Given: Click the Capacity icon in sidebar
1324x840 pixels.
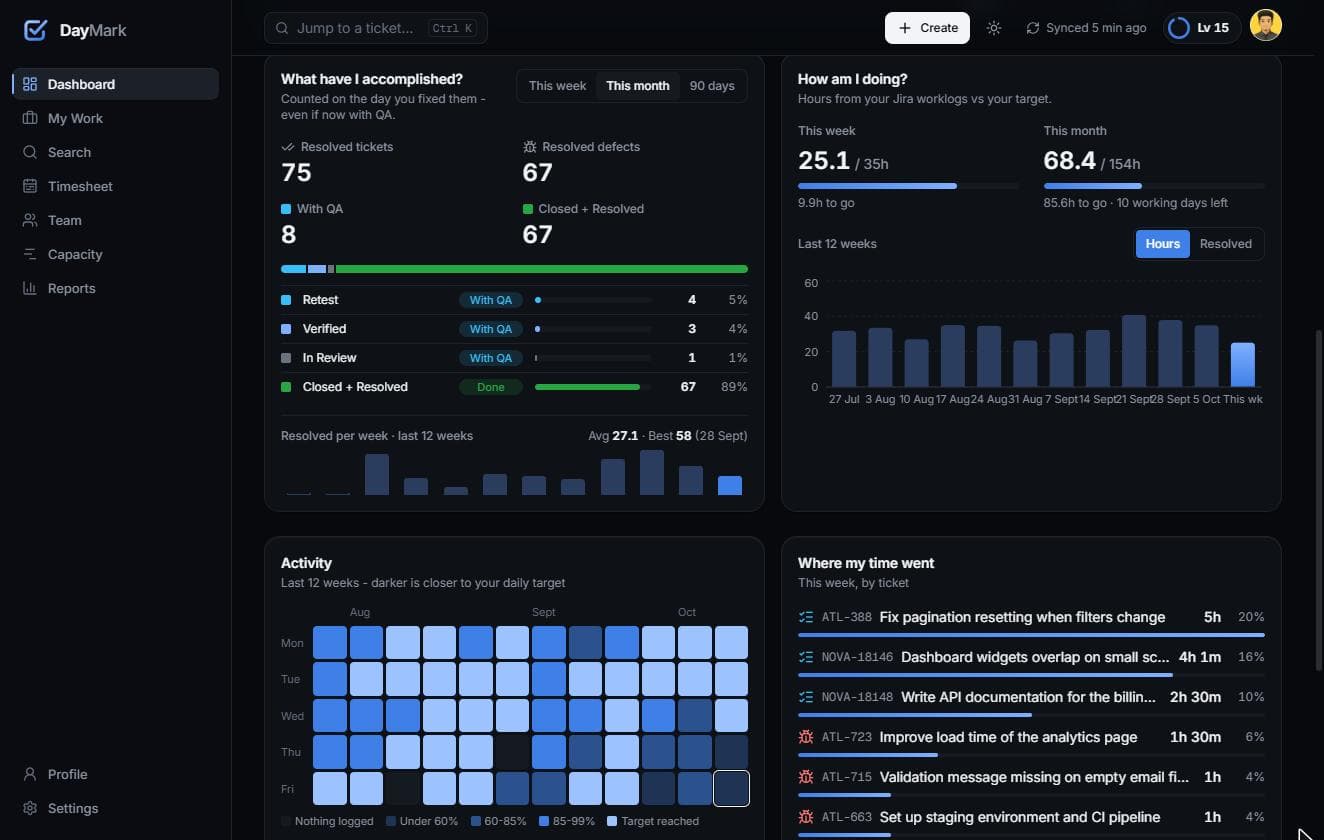Looking at the screenshot, I should point(30,254).
